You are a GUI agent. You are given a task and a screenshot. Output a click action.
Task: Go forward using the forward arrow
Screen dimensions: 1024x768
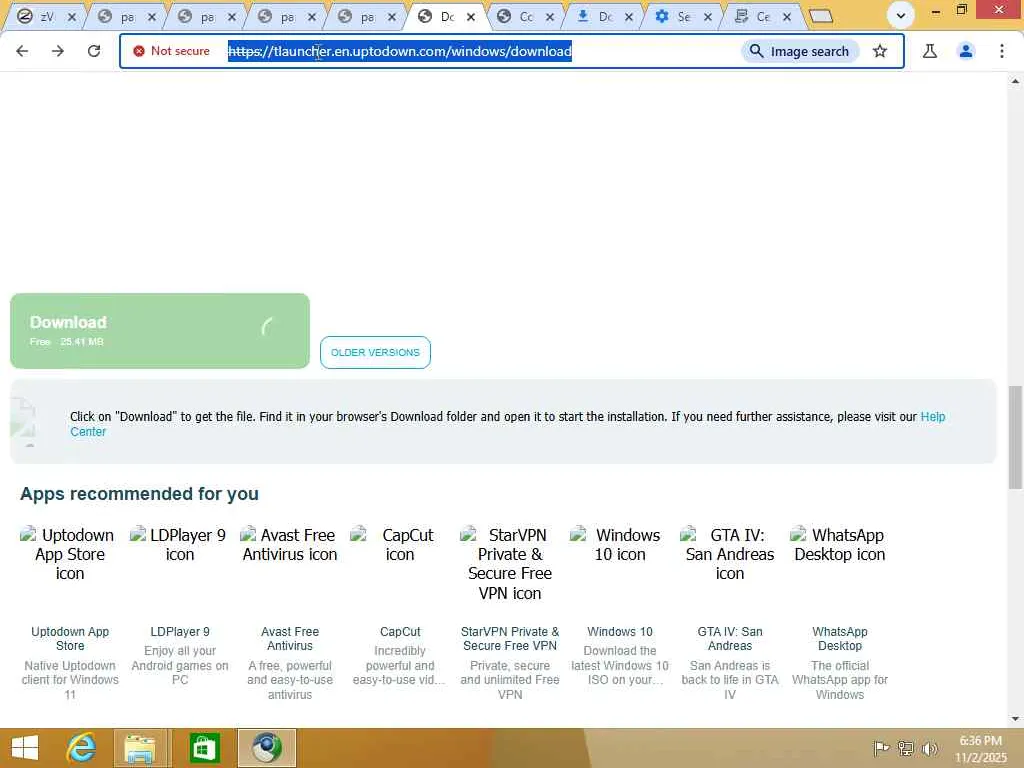pyautogui.click(x=58, y=51)
